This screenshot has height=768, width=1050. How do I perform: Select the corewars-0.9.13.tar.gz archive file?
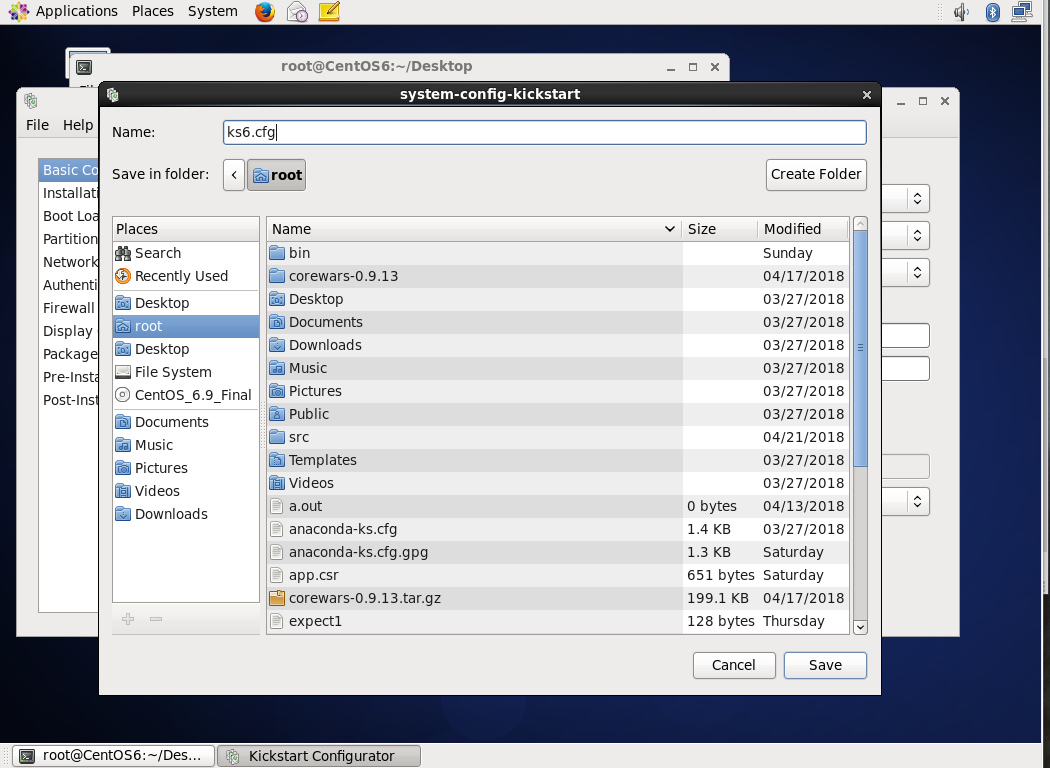(x=557, y=598)
